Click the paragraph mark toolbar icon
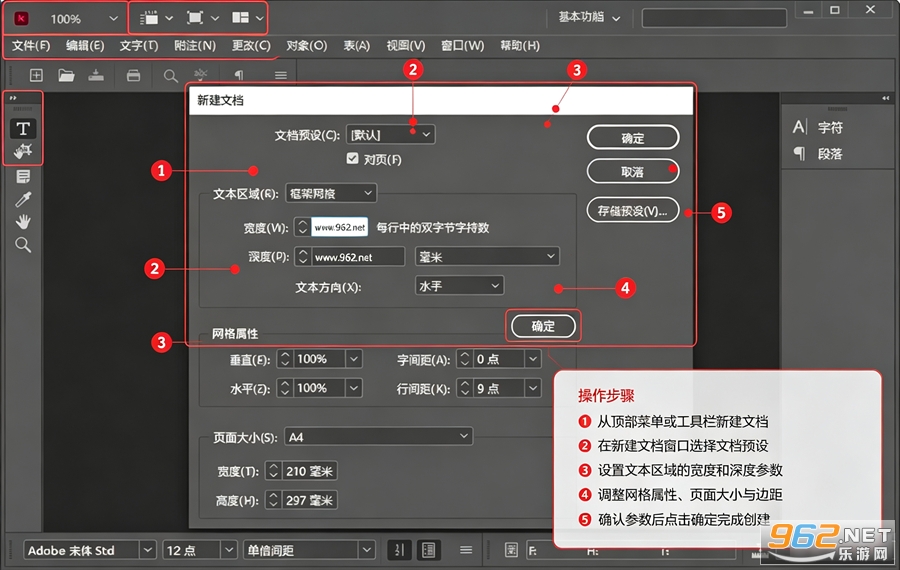 (239, 75)
